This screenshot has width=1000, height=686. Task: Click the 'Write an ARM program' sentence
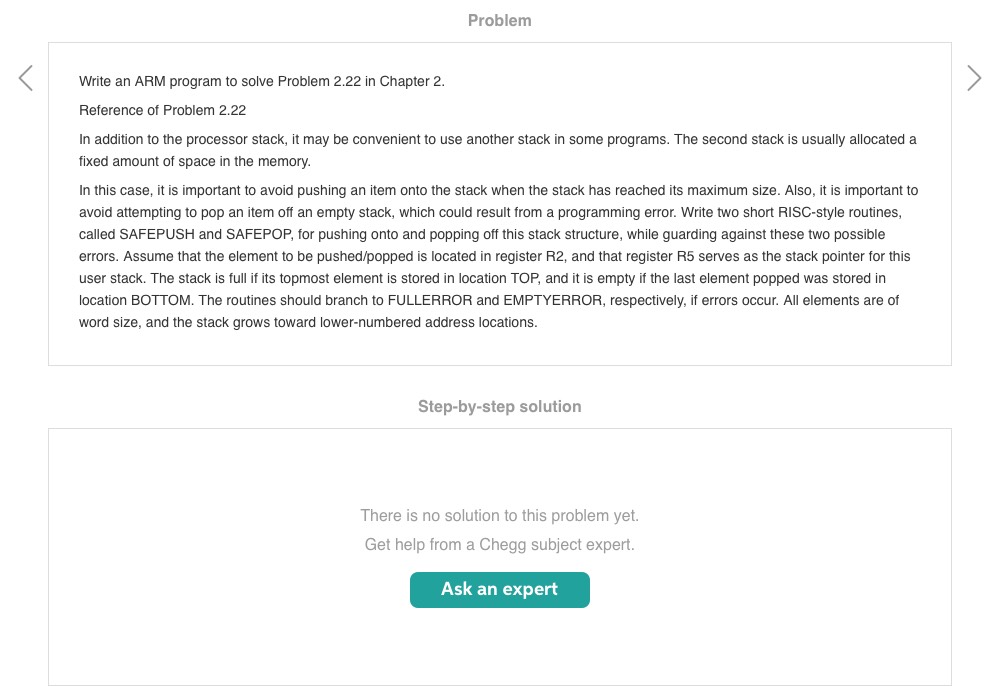point(262,81)
